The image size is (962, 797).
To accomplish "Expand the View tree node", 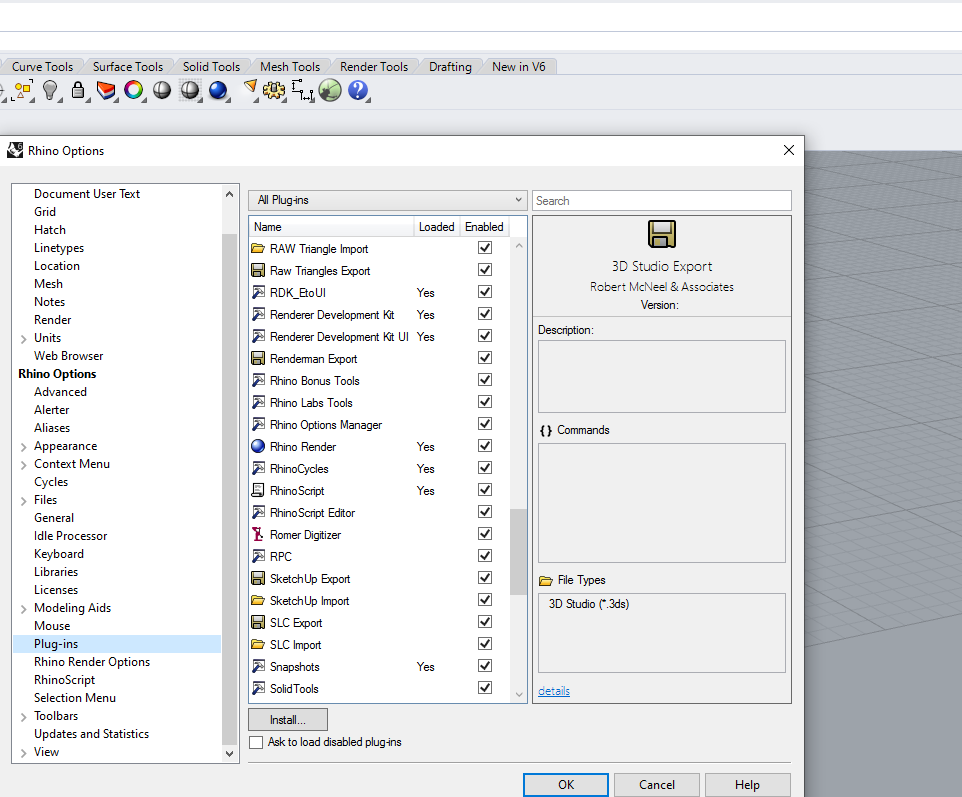I will pyautogui.click(x=23, y=753).
